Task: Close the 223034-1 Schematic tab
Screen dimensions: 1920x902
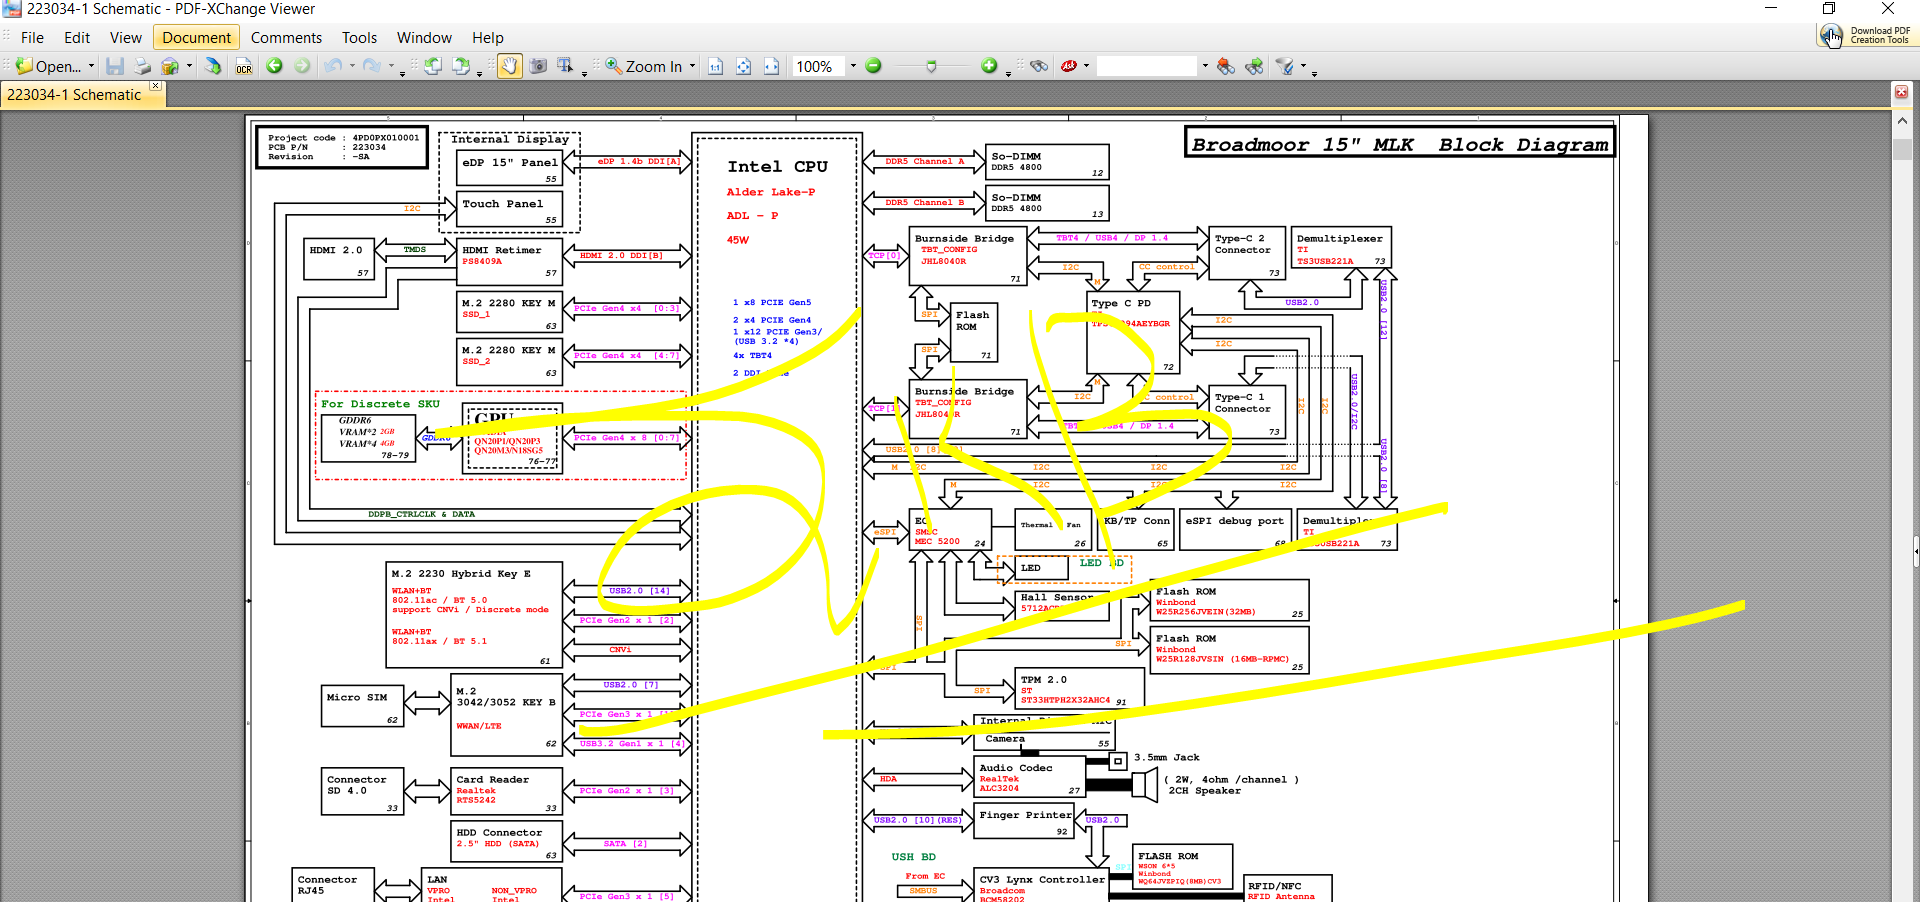Action: coord(155,86)
